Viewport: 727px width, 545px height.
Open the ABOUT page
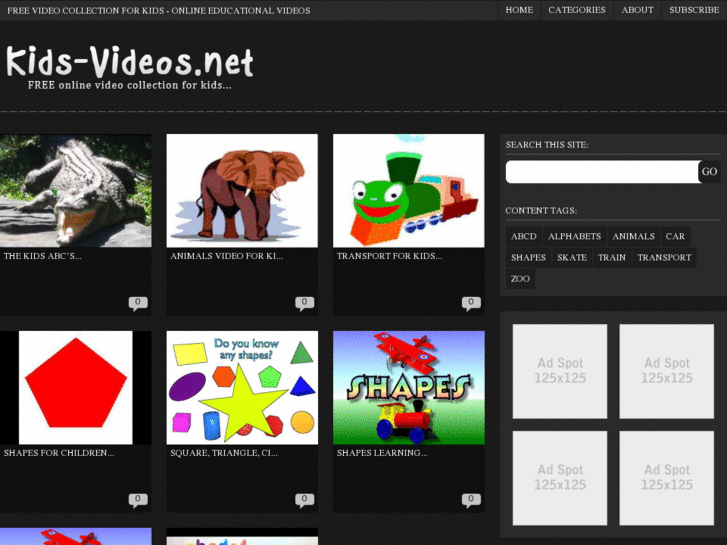pos(638,10)
